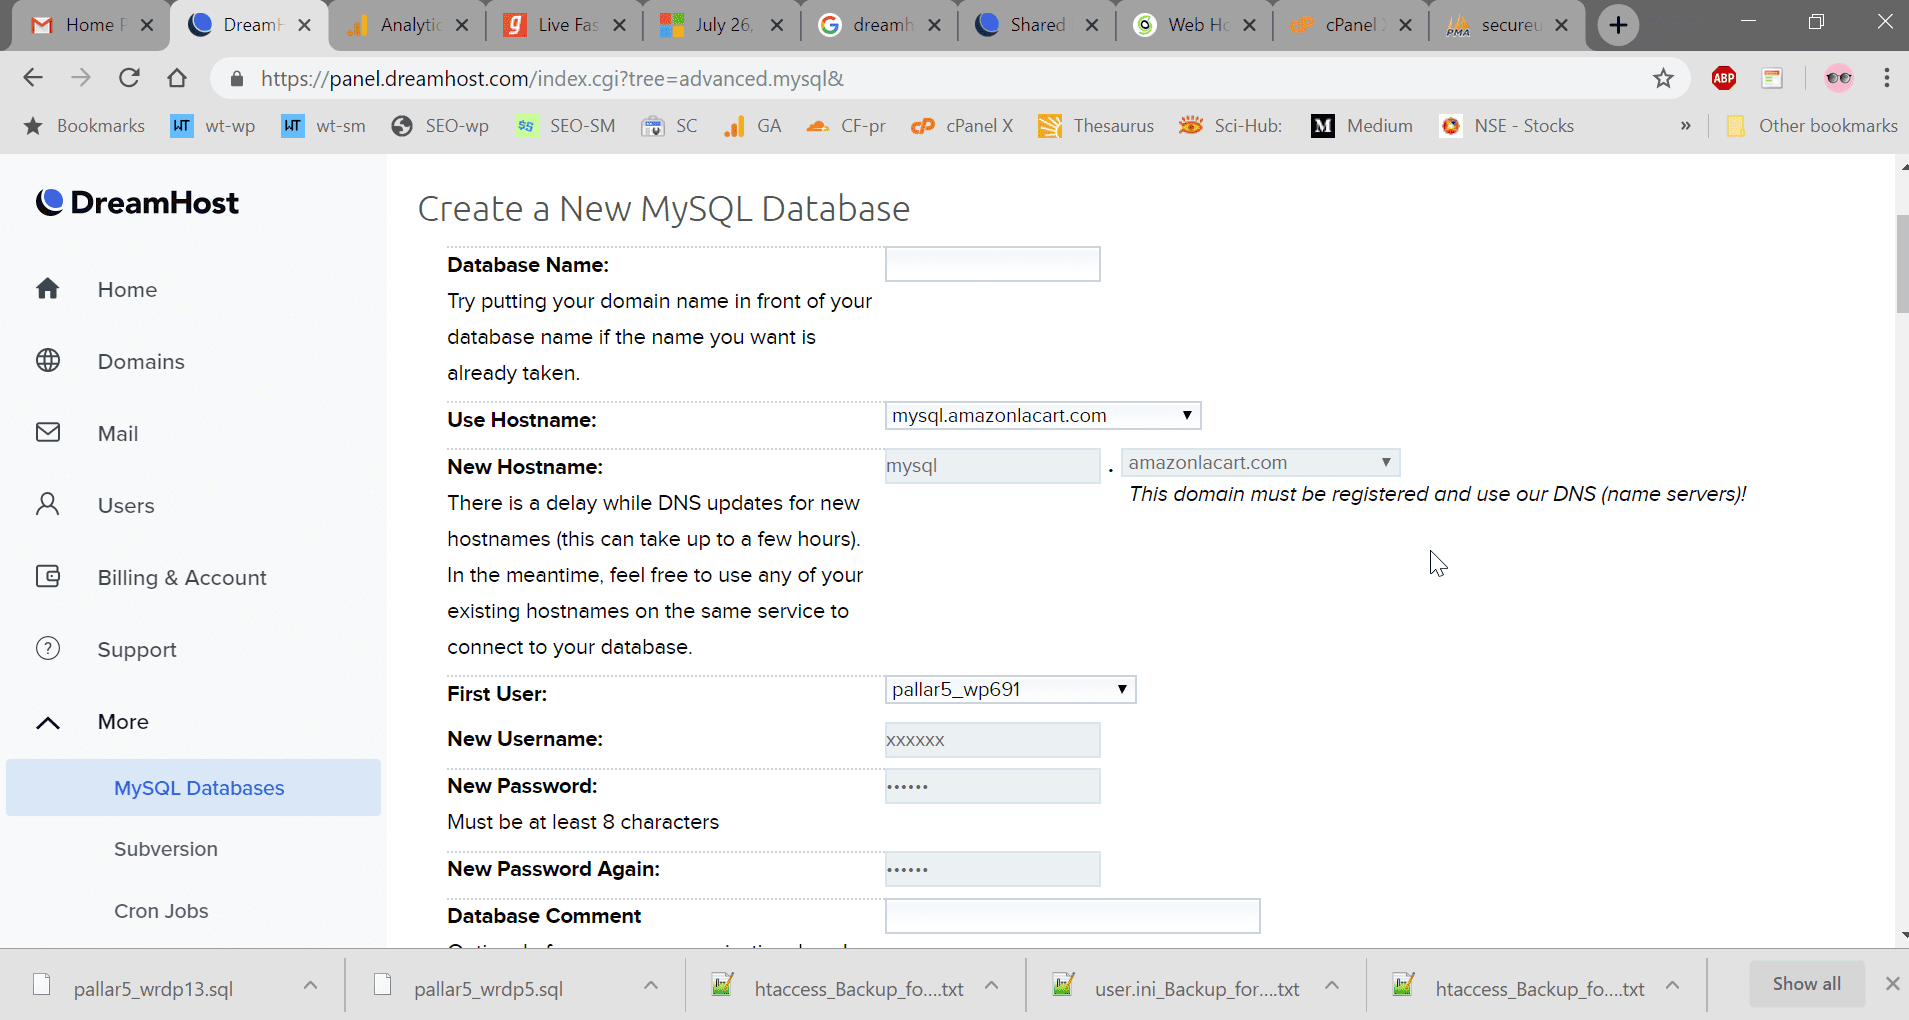Open Billing & Account card icon

(x=48, y=576)
